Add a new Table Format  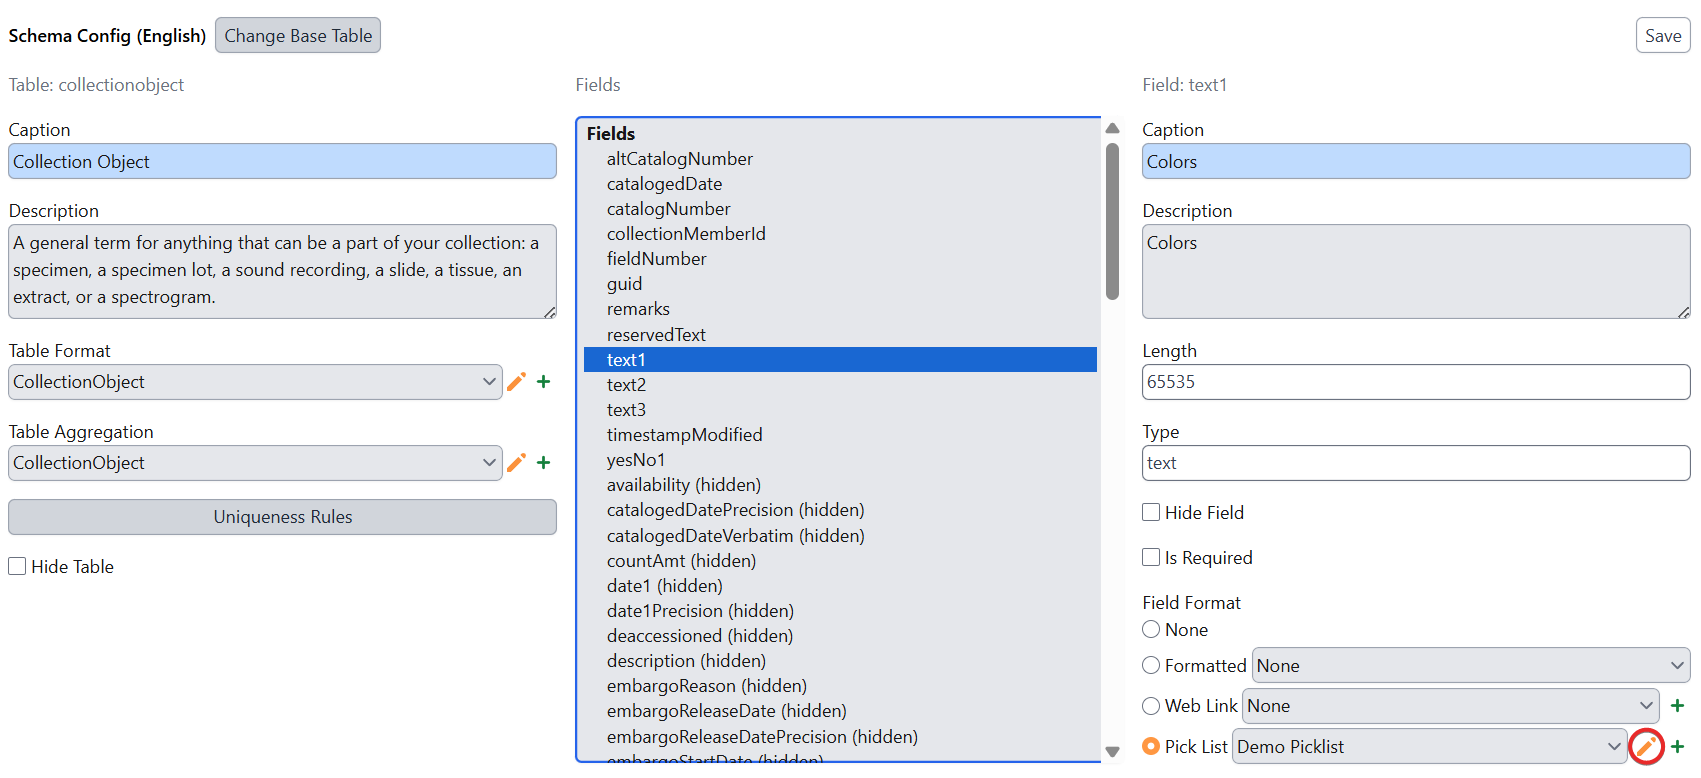[x=544, y=382]
